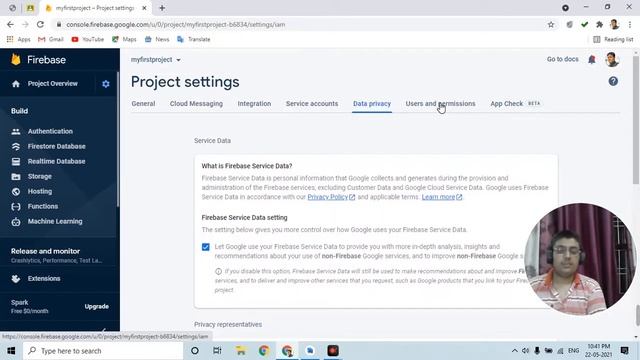Viewport: 640px width, 360px height.
Task: Open Project Overview home icon
Action: click(16, 84)
